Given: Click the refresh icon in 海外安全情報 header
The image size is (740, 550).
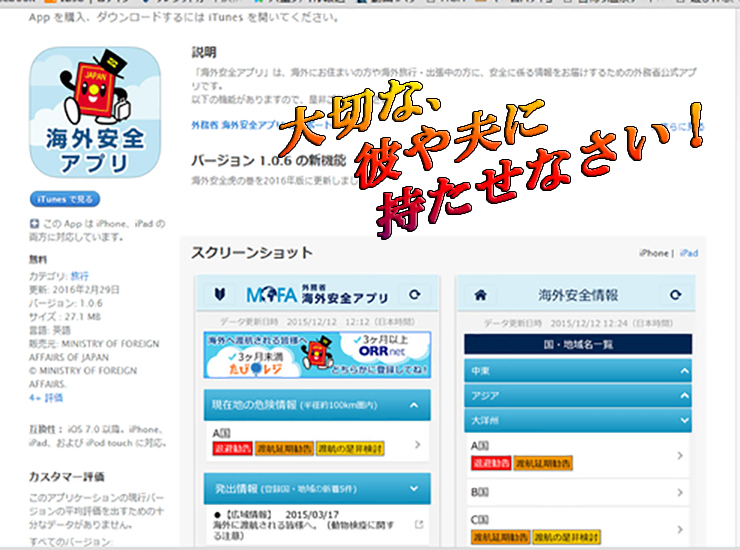Looking at the screenshot, I should tap(675, 295).
